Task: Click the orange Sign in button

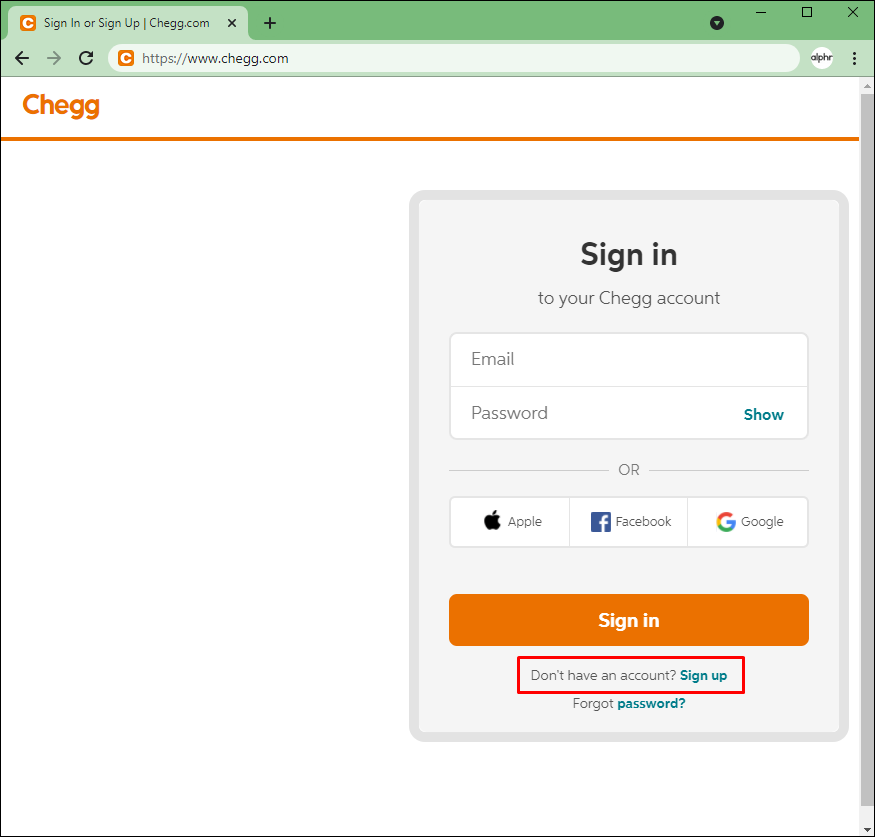Action: [x=629, y=620]
